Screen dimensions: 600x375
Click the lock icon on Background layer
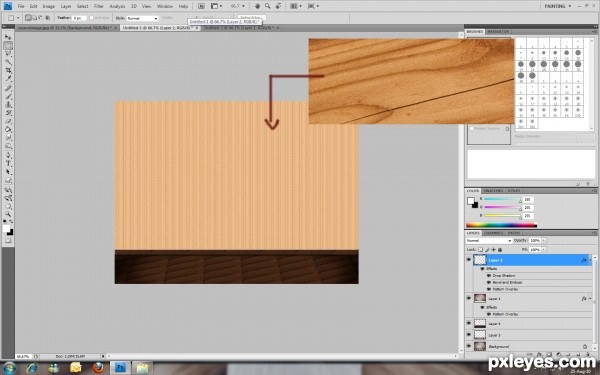tap(585, 346)
